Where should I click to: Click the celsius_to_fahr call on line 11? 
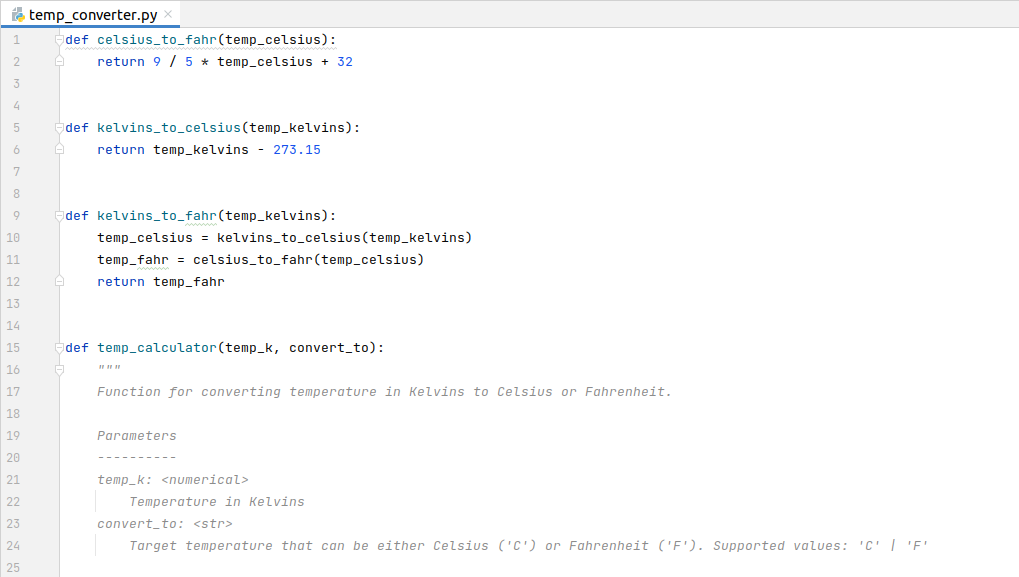tap(253, 260)
